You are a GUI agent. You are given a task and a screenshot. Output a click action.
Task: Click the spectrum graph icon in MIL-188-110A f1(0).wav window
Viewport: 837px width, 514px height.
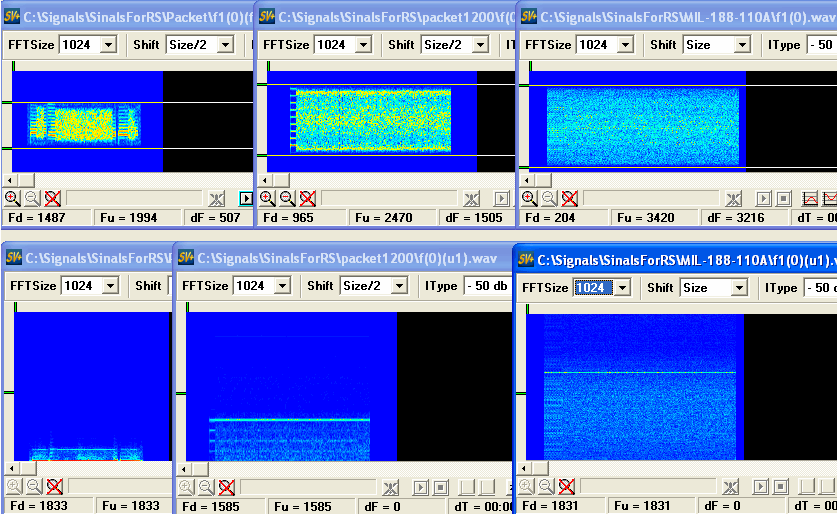(x=810, y=198)
